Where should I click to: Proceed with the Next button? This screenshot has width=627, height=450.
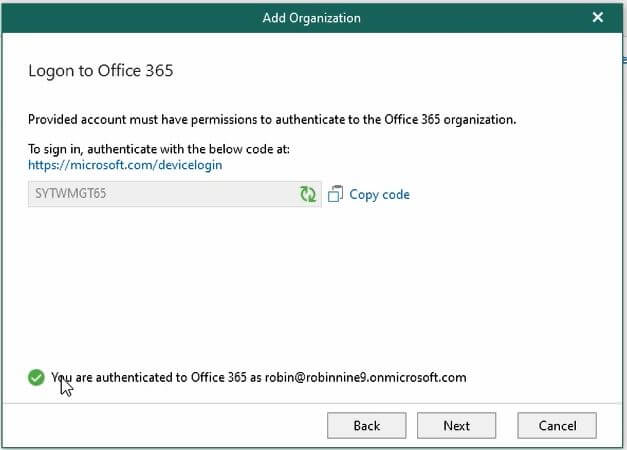[x=457, y=426]
